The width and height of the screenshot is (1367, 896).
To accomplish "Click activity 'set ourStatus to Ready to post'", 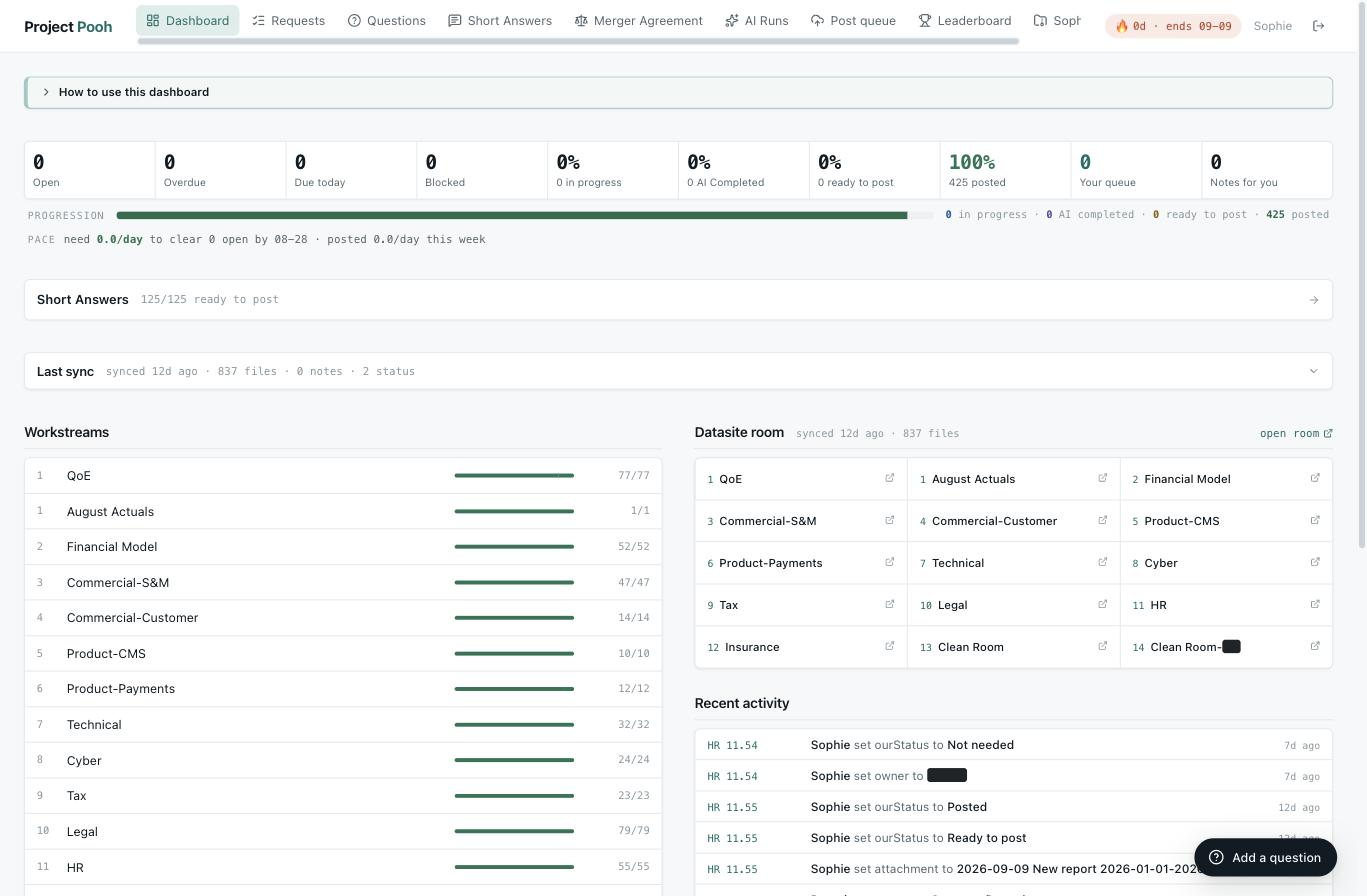I will point(1013,838).
